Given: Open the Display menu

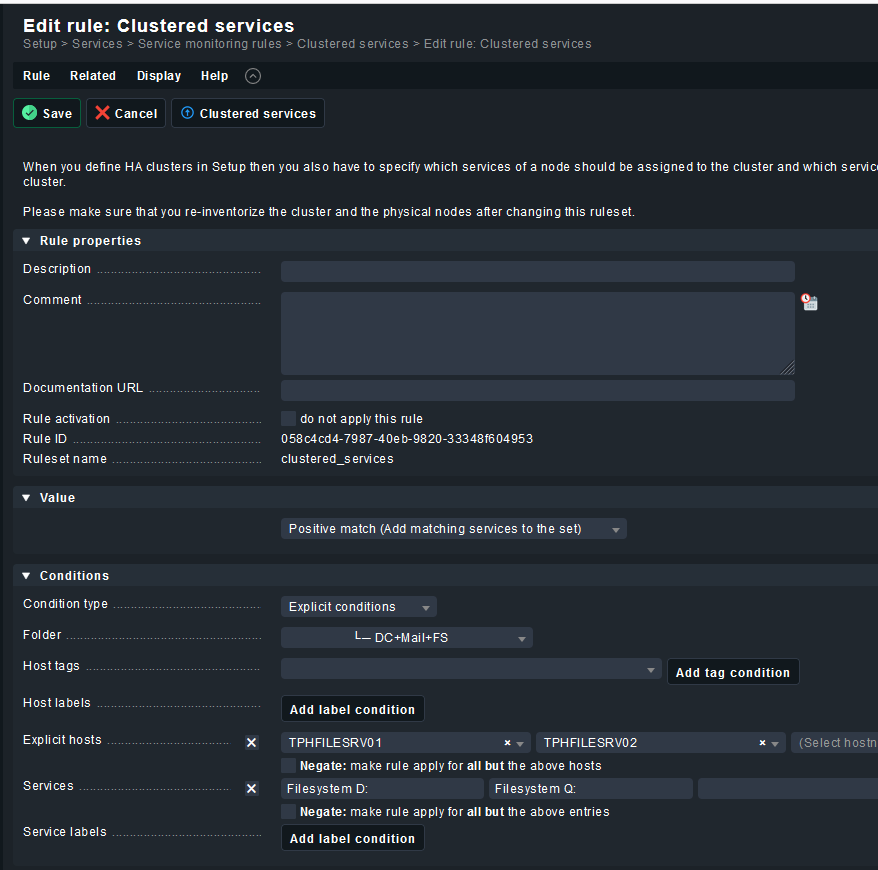Looking at the screenshot, I should click(158, 75).
